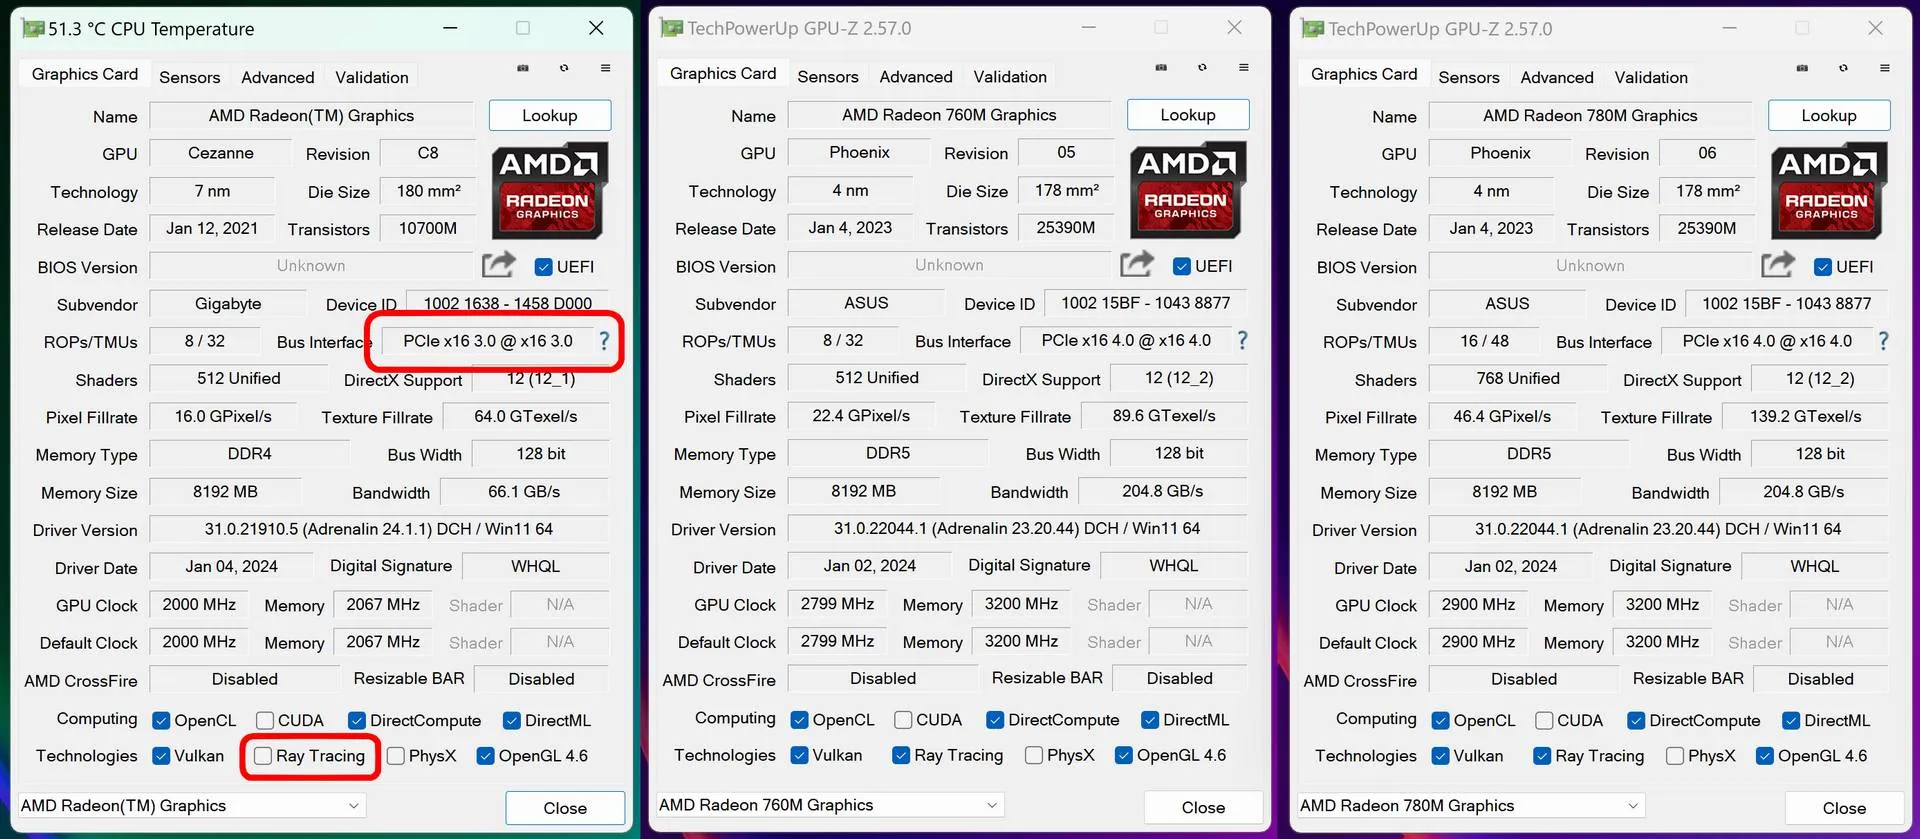Click the bus interface question mark in the 780M window
Image resolution: width=1920 pixels, height=839 pixels.
pyautogui.click(x=1883, y=341)
